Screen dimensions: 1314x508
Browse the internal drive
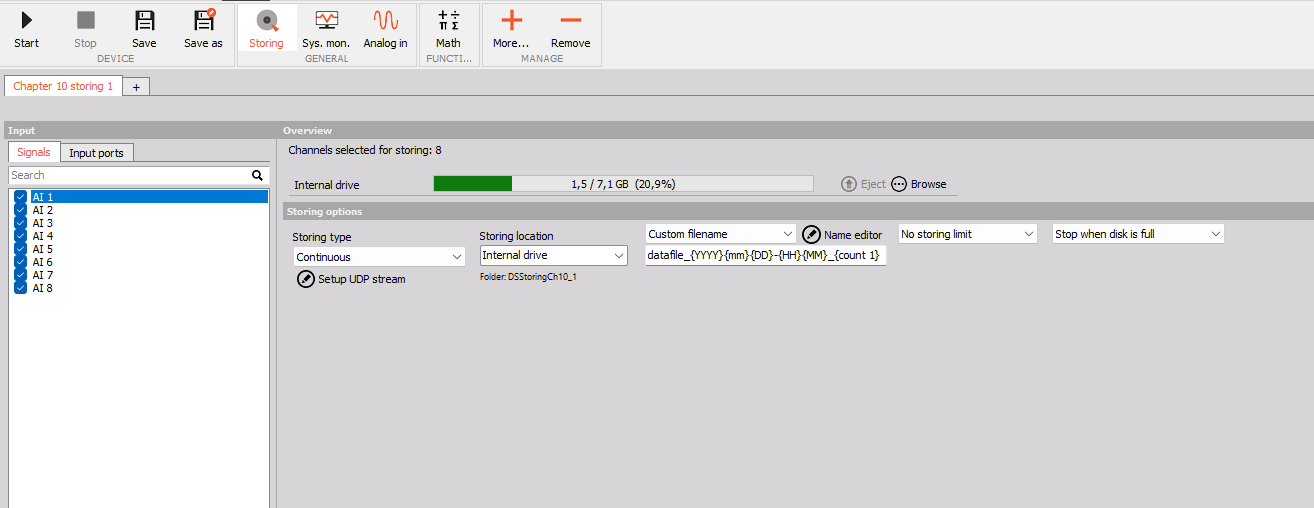(x=919, y=184)
